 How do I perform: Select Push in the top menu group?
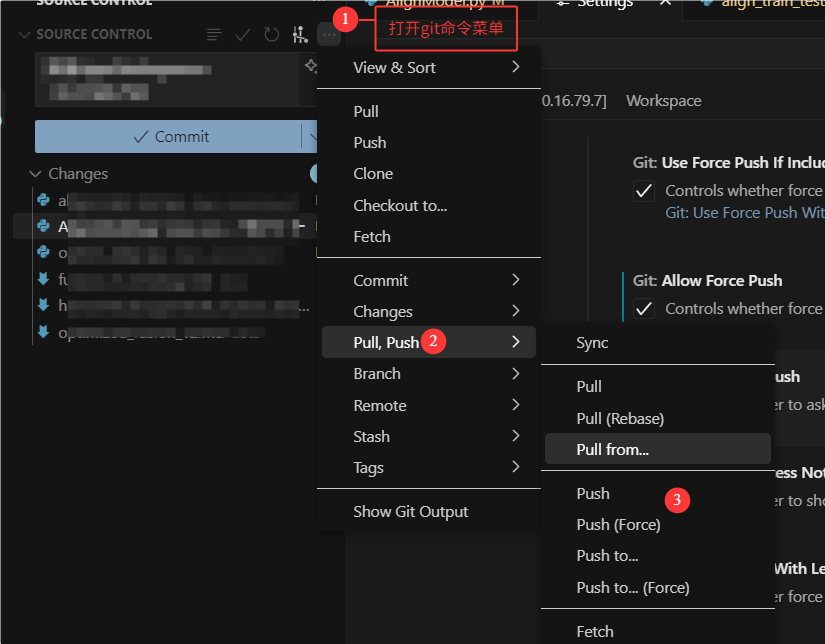(x=429, y=143)
